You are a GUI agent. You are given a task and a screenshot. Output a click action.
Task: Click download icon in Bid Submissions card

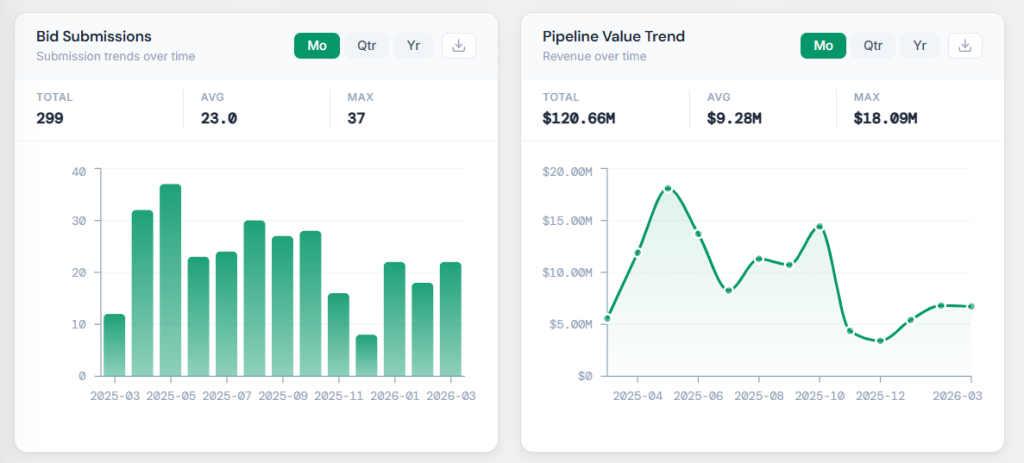tap(459, 46)
